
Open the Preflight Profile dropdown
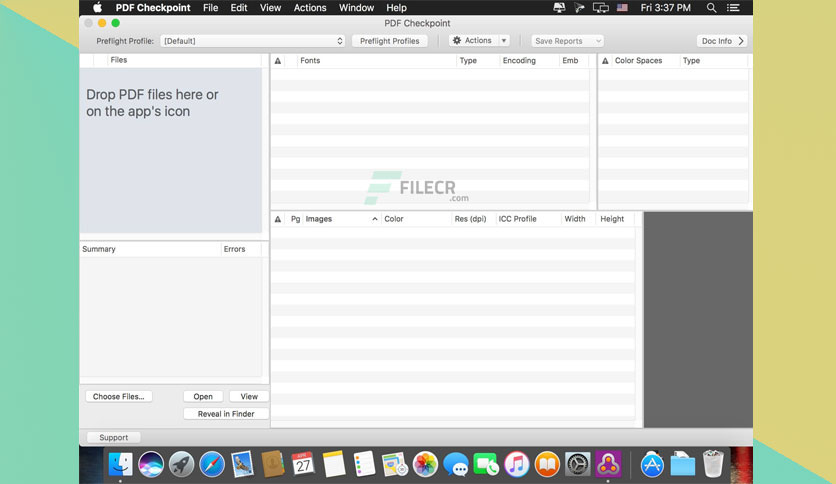point(252,41)
